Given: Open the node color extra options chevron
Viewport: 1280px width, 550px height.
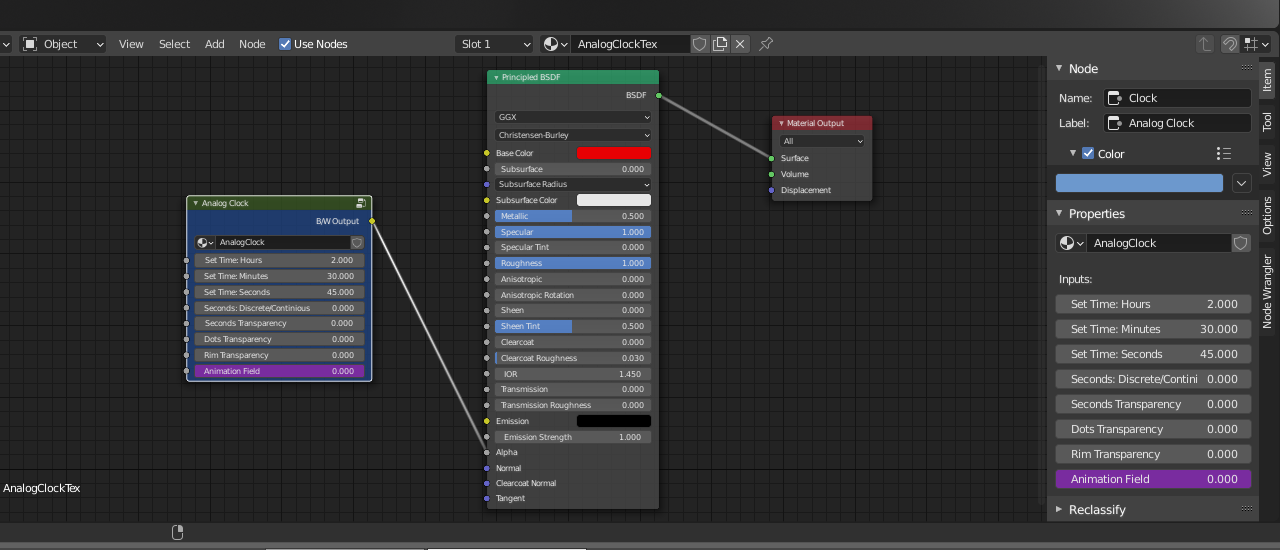Looking at the screenshot, I should tap(1242, 183).
